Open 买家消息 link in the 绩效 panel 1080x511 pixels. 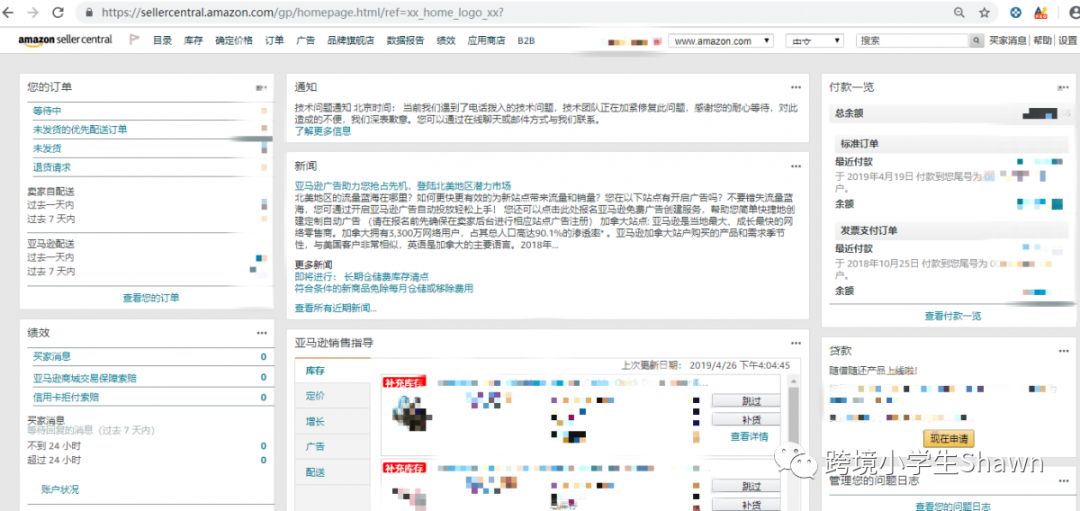52,357
